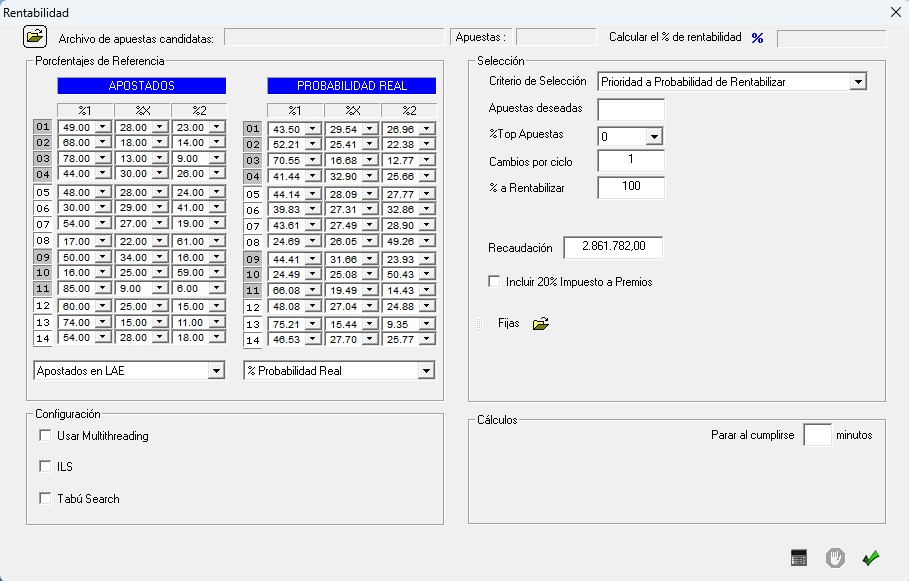The image size is (909, 581).
Task: Open %Top Apuestas dropdown
Action: (654, 136)
